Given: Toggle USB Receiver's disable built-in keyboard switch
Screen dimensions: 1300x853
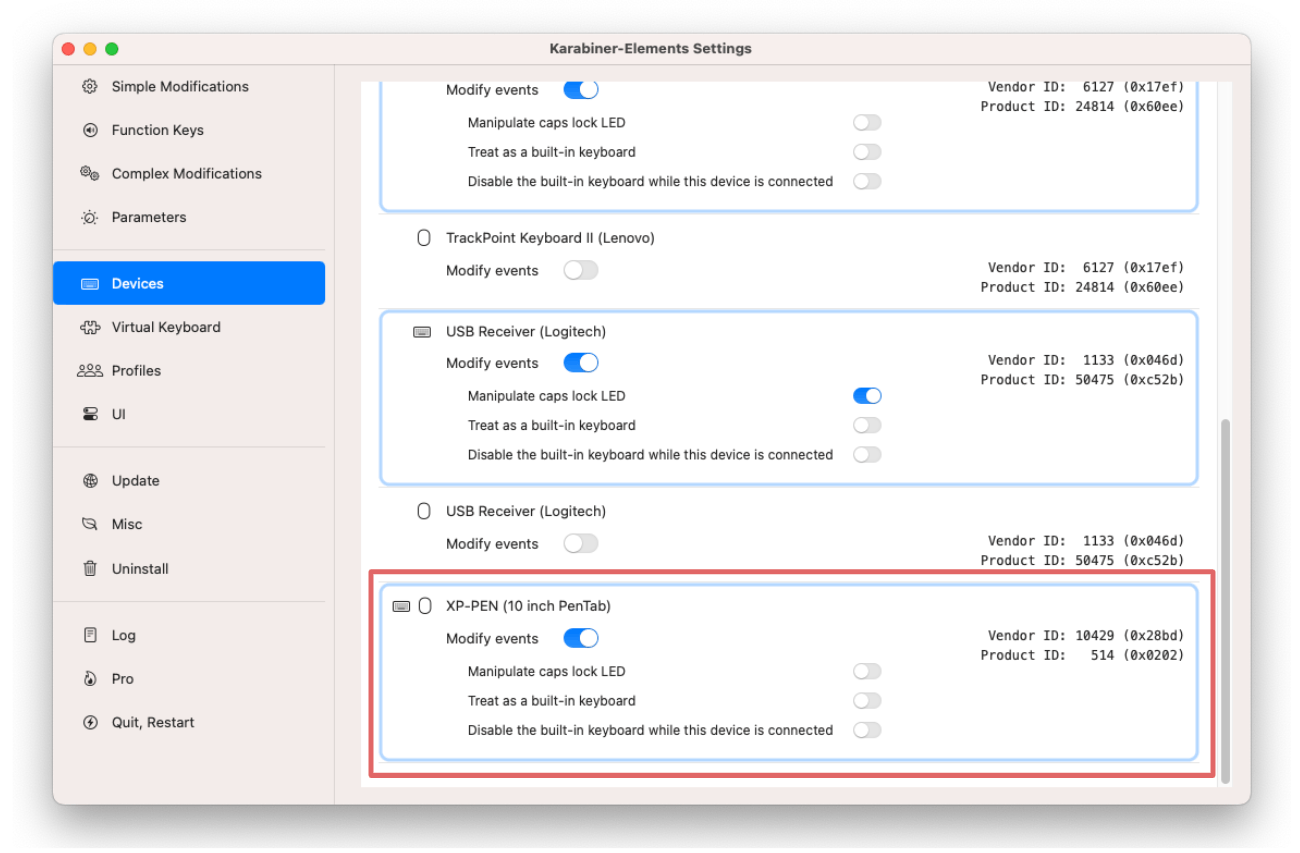Looking at the screenshot, I should (x=867, y=454).
